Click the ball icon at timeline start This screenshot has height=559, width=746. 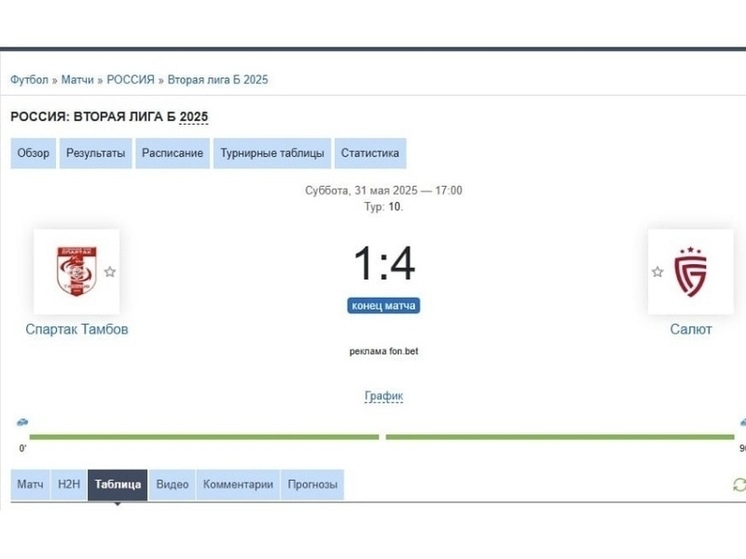click(x=22, y=422)
